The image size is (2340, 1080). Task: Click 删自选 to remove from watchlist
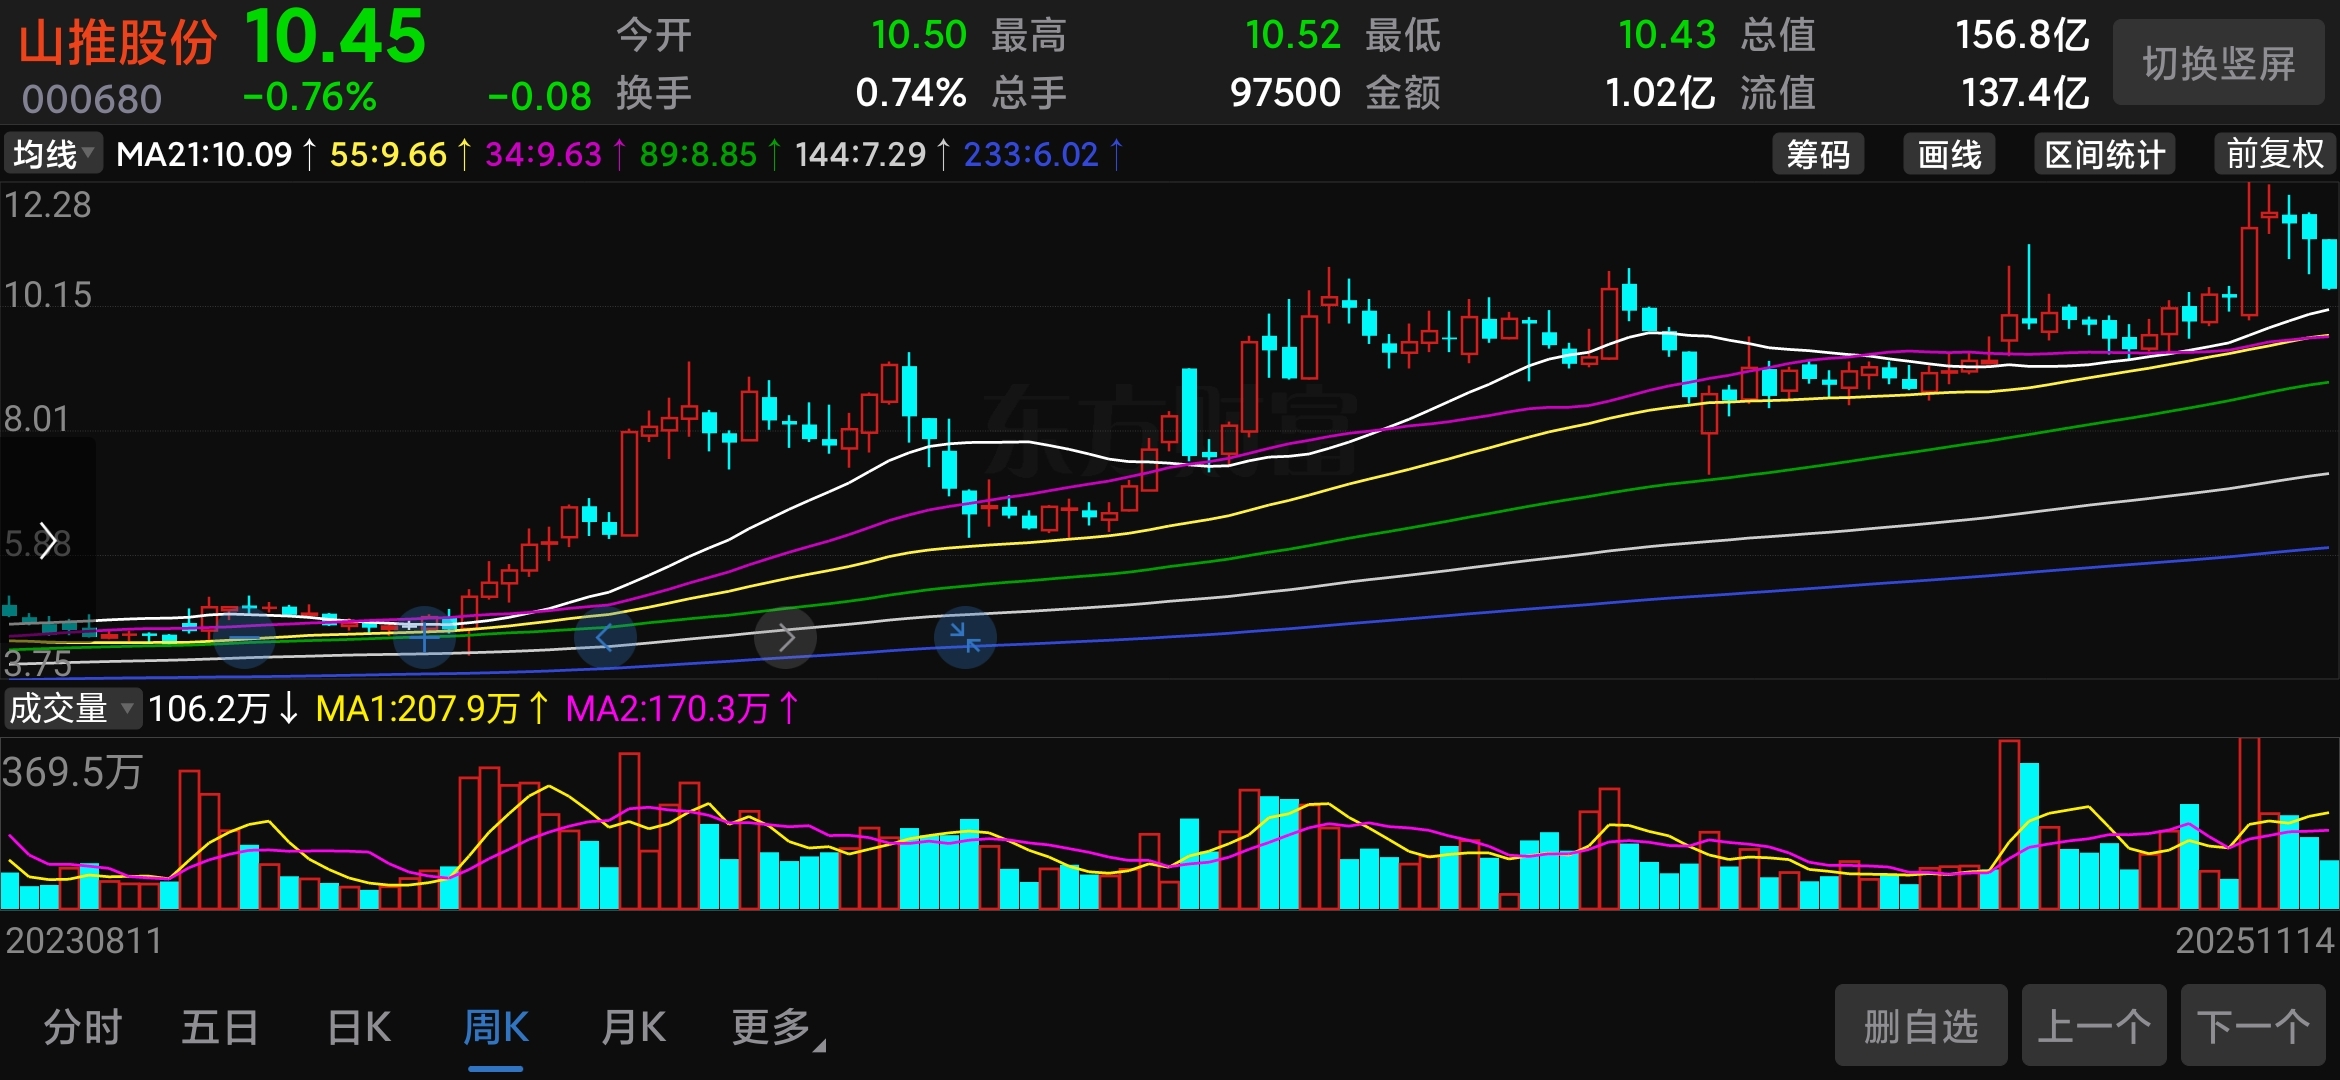(1920, 1026)
